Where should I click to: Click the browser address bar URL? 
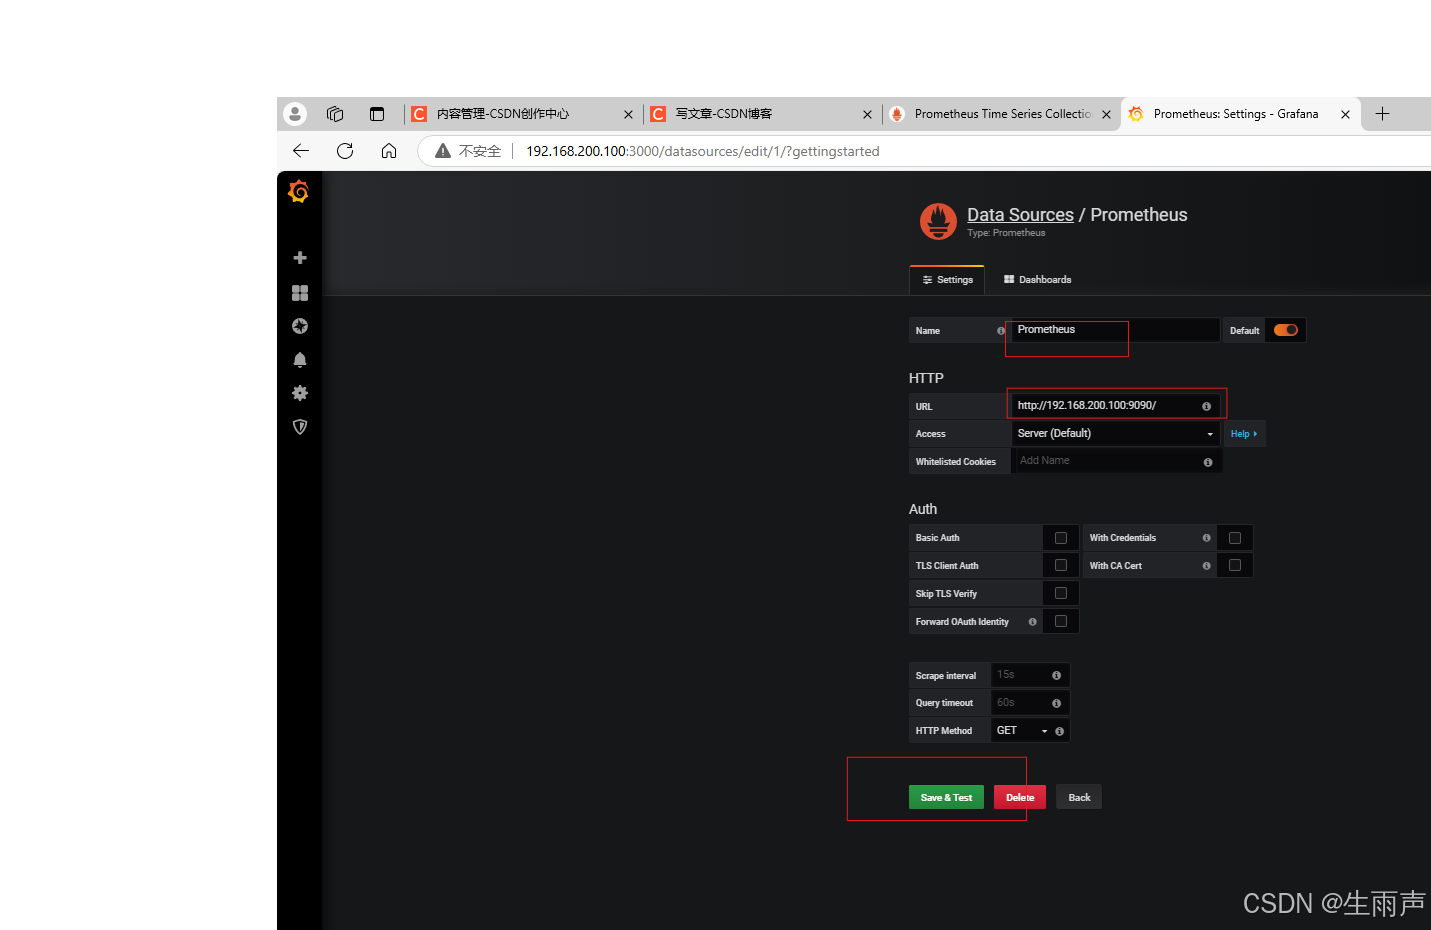[703, 151]
